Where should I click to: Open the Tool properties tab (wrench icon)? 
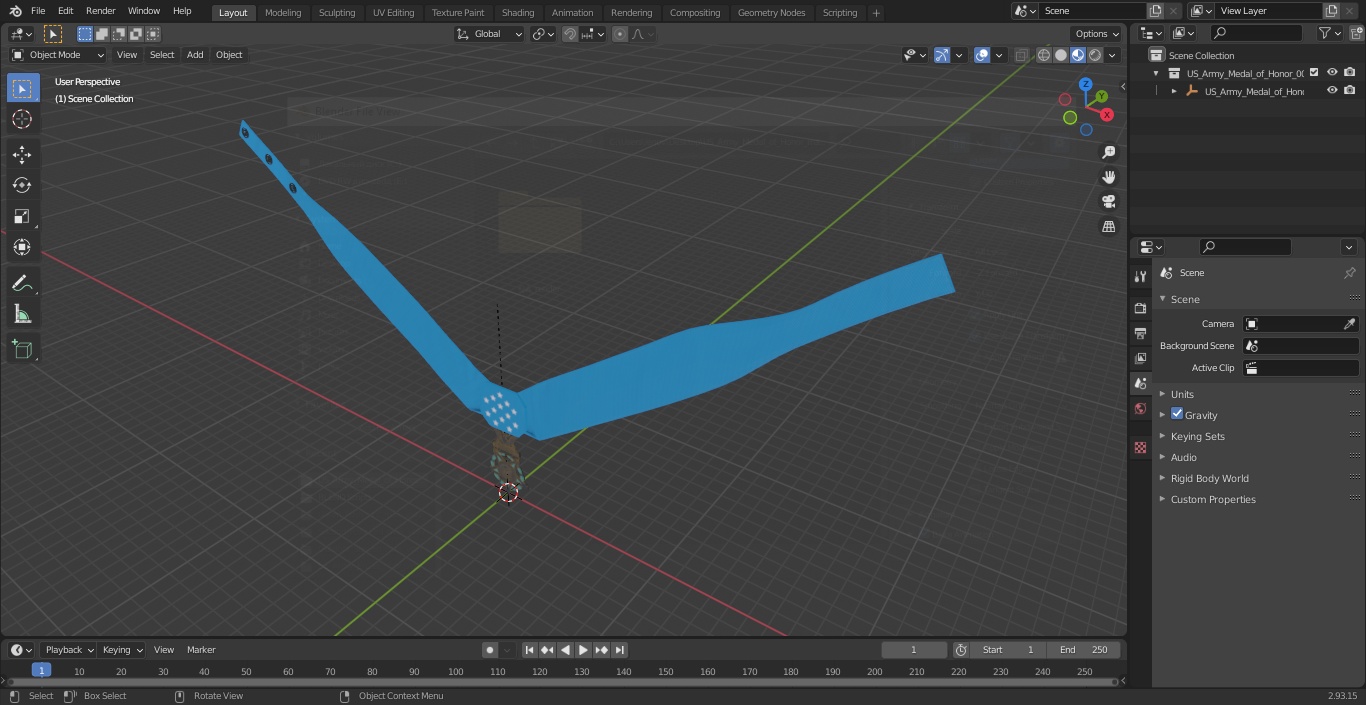1140,276
